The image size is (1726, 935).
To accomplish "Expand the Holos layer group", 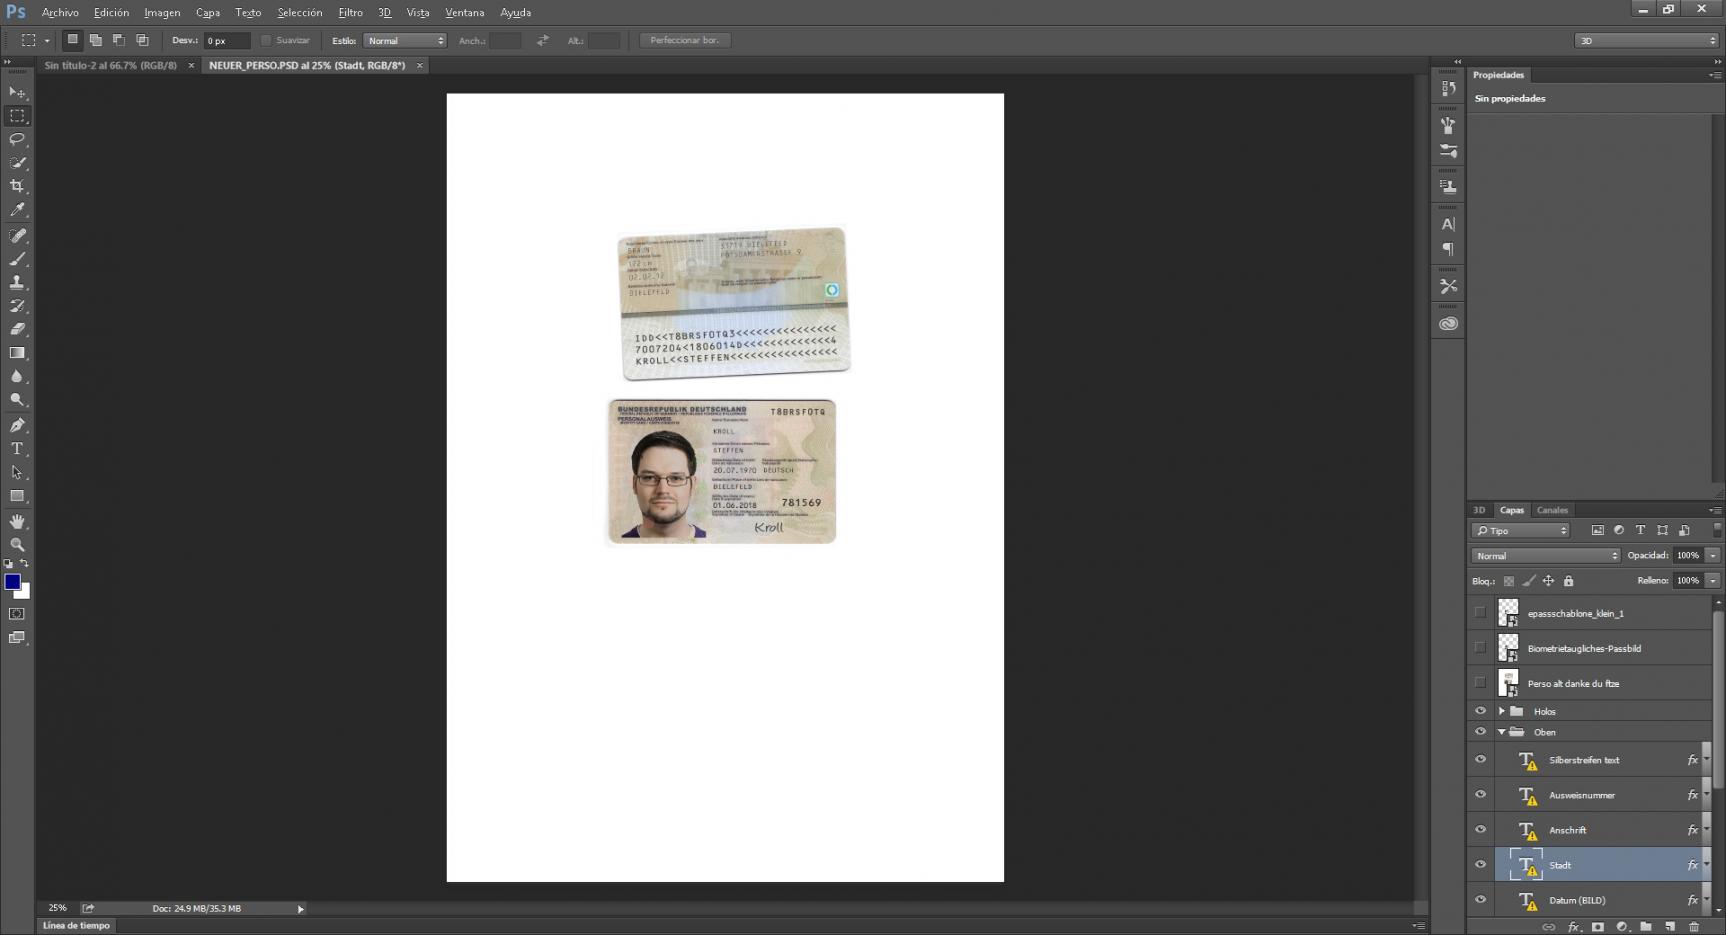I will 1501,711.
